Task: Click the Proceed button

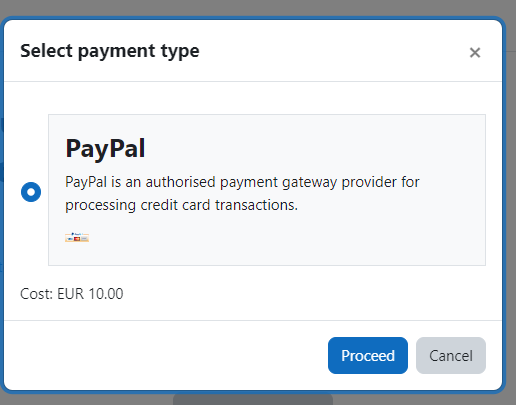Action: pyautogui.click(x=368, y=355)
